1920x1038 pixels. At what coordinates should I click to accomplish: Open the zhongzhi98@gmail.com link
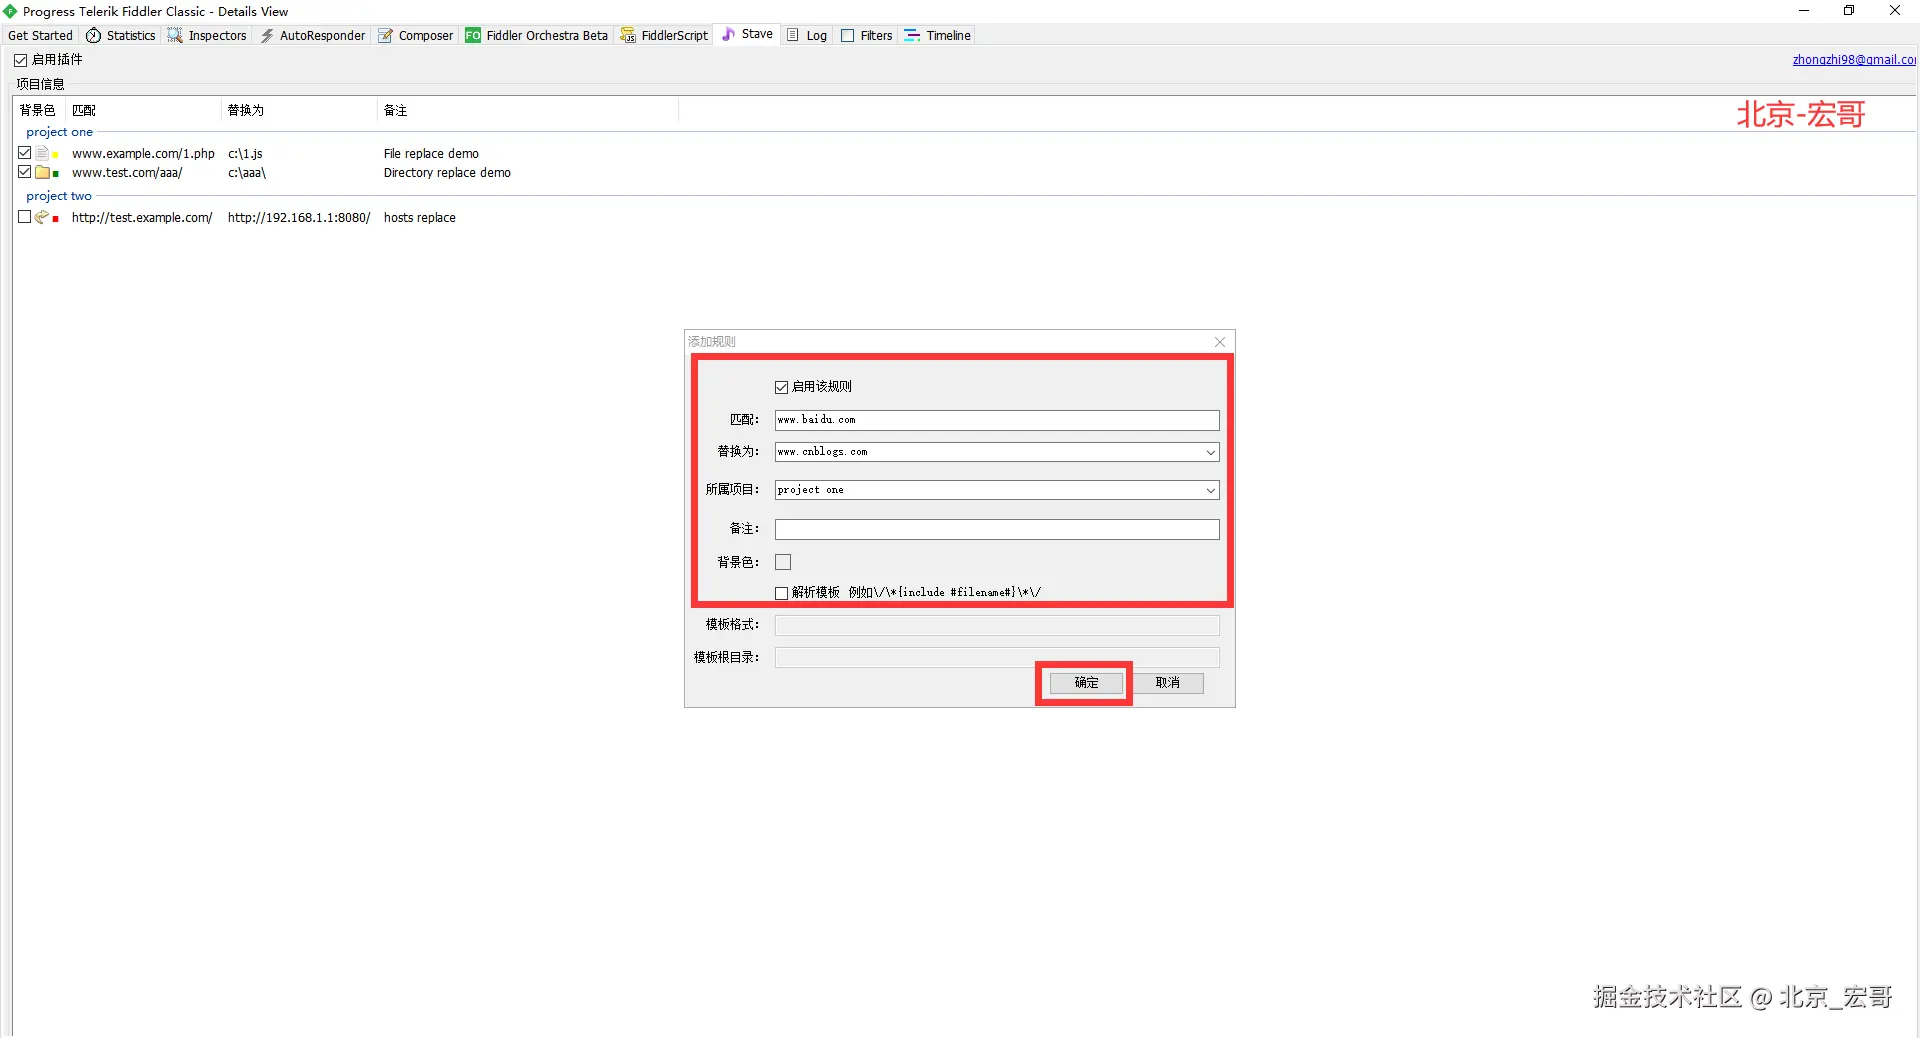(1854, 60)
